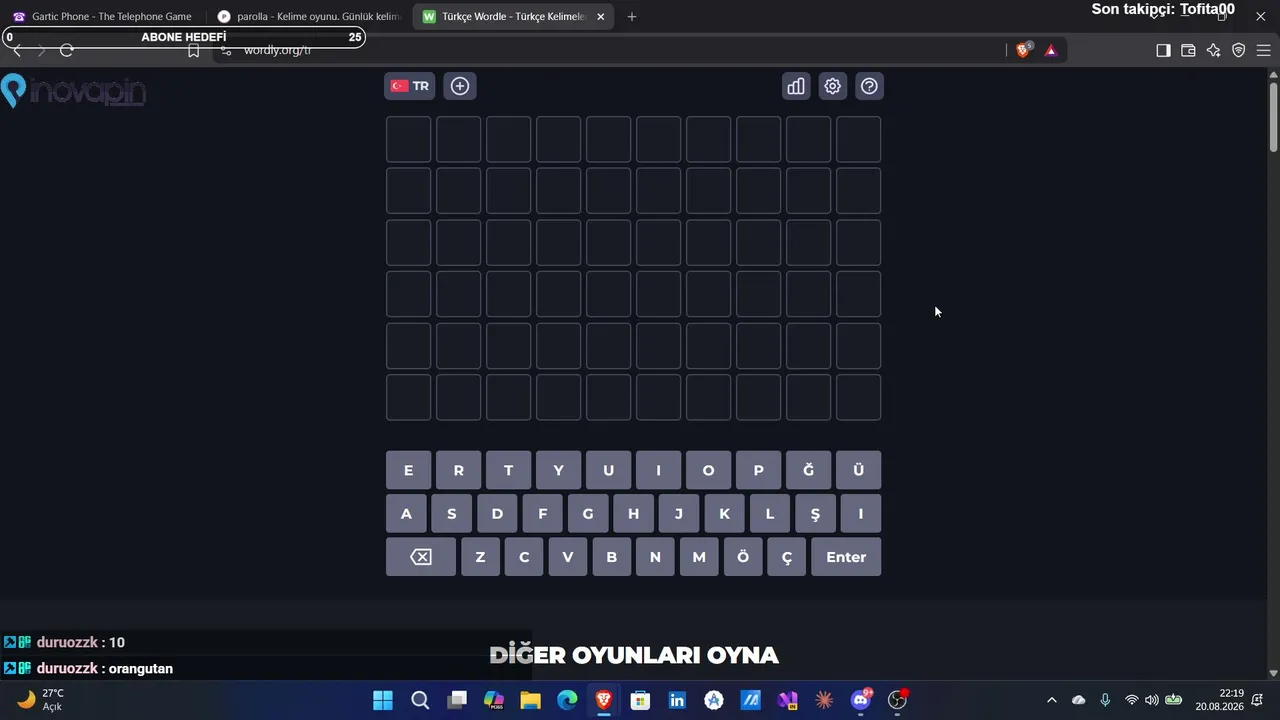
Task: Open the volume tray control
Action: (x=1152, y=700)
